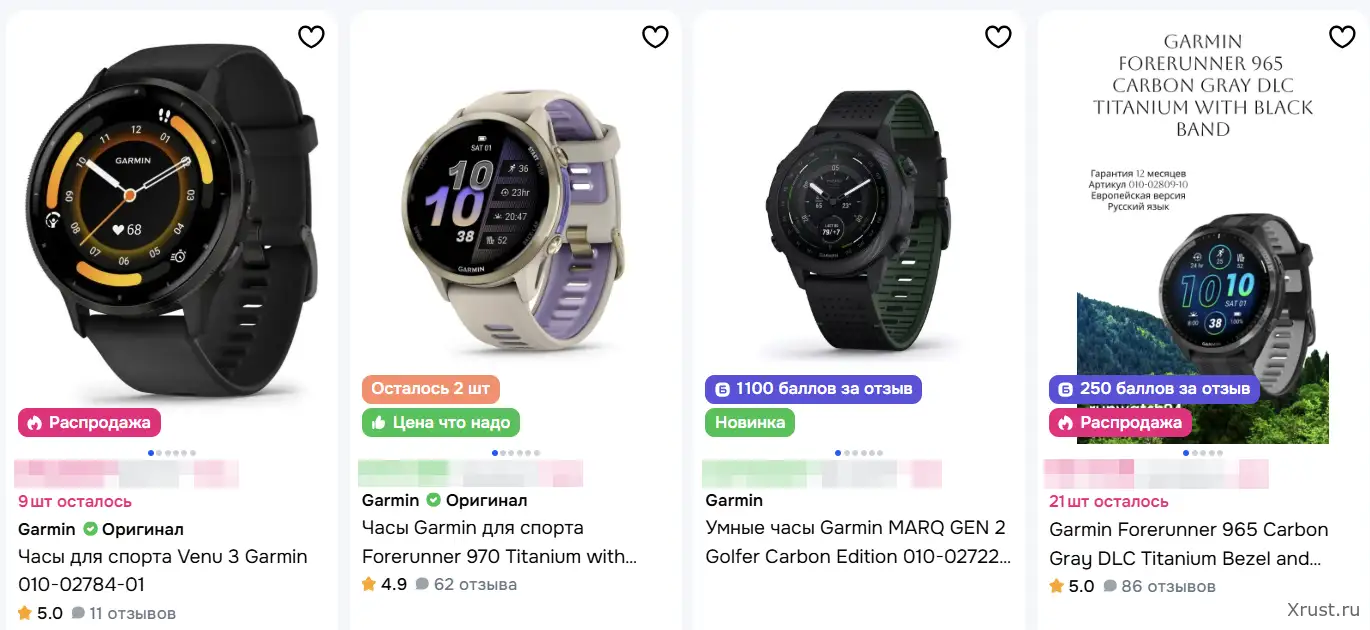This screenshot has height=630, width=1370.
Task: Toggle the heart on the Forerunner 965 card
Action: point(1342,36)
